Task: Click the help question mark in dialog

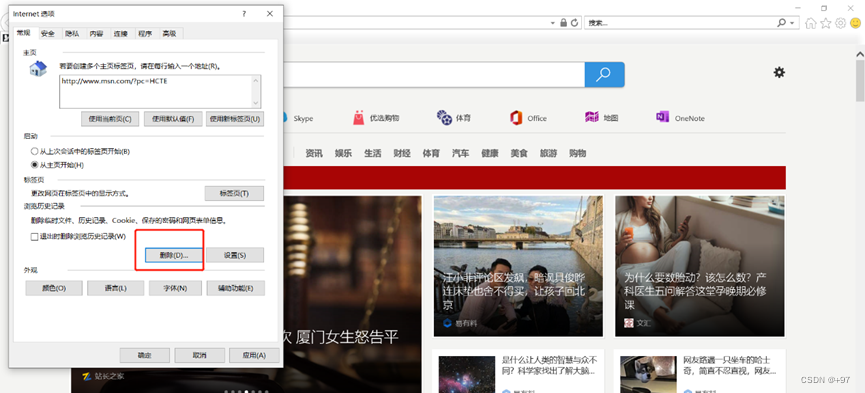Action: [244, 14]
